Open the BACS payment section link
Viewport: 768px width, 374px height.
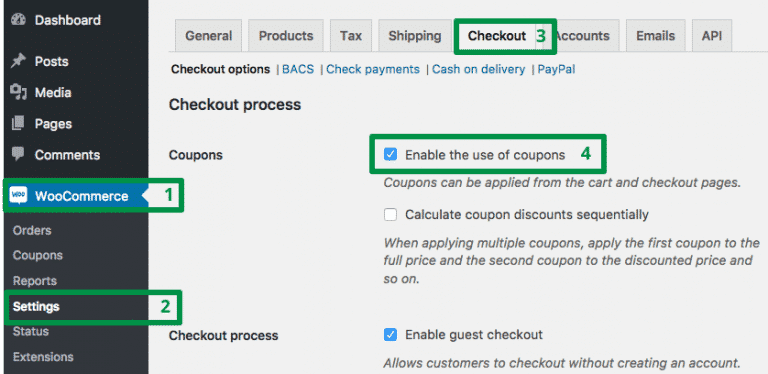coord(298,70)
